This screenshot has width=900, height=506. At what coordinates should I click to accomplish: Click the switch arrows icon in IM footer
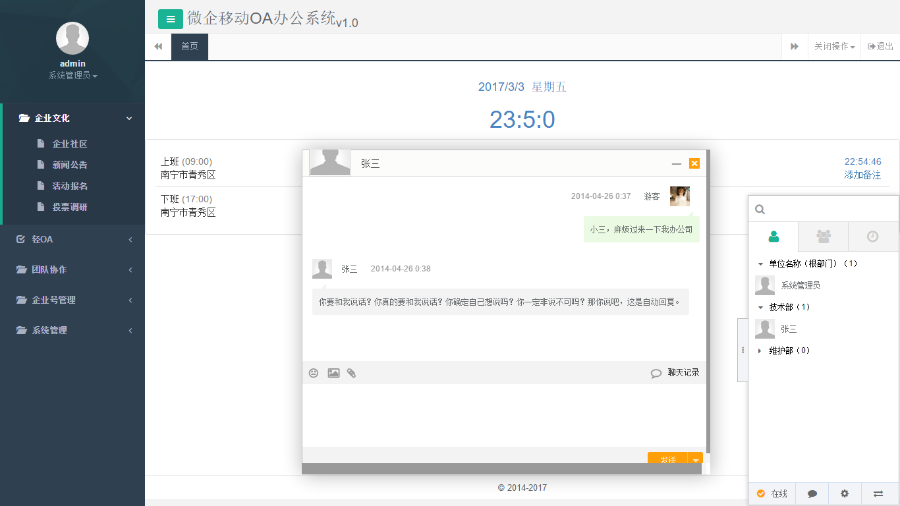tap(878, 493)
